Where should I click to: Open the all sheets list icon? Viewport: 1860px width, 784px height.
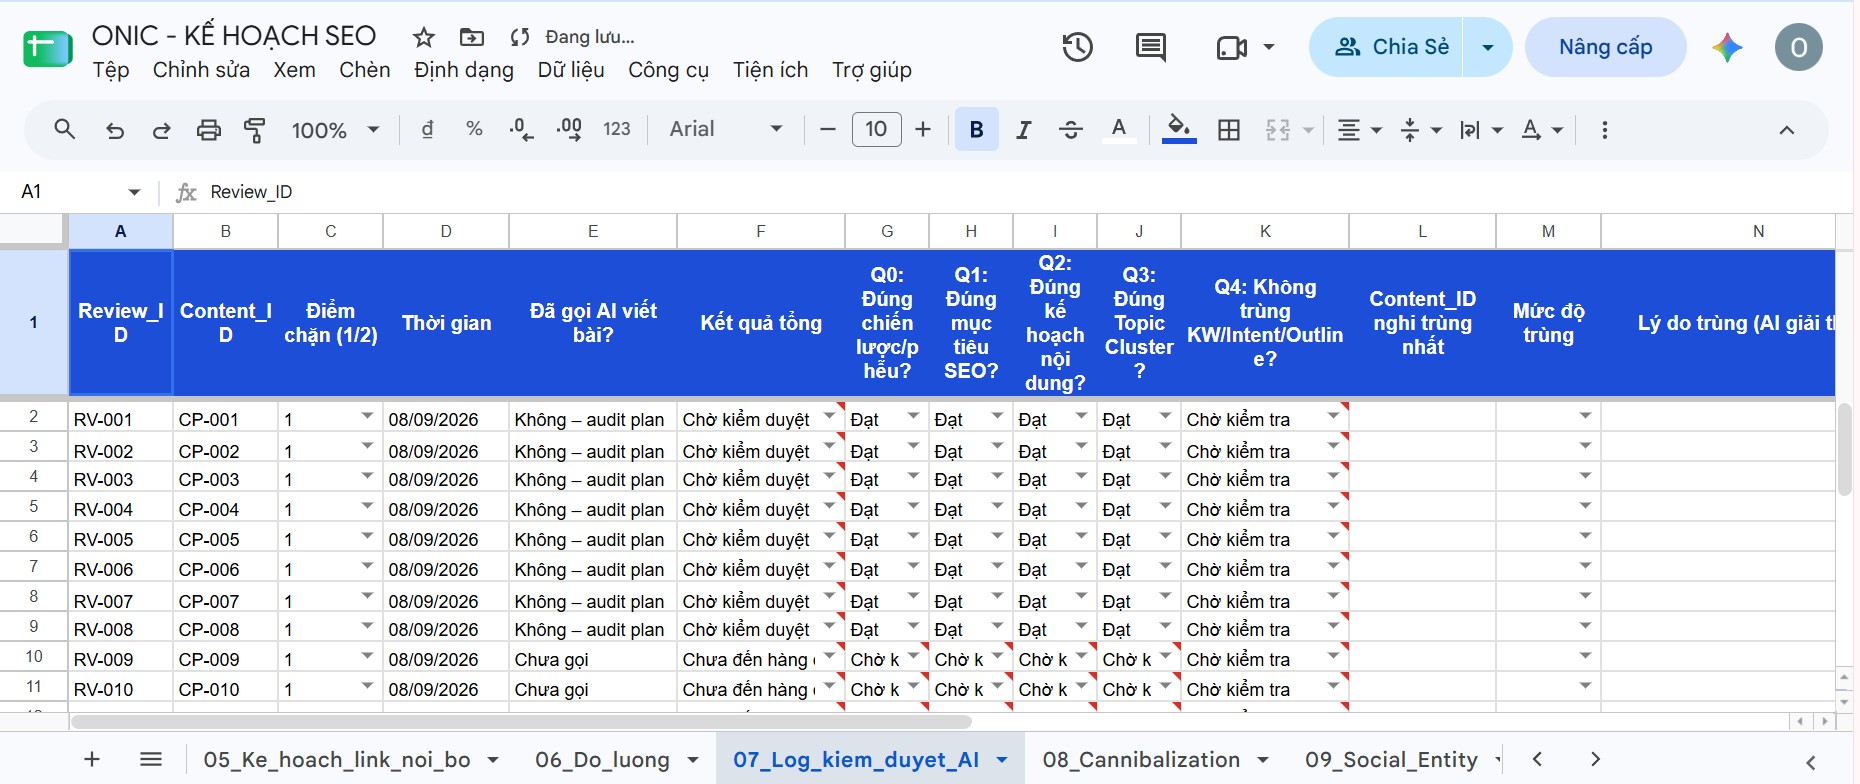tap(151, 759)
